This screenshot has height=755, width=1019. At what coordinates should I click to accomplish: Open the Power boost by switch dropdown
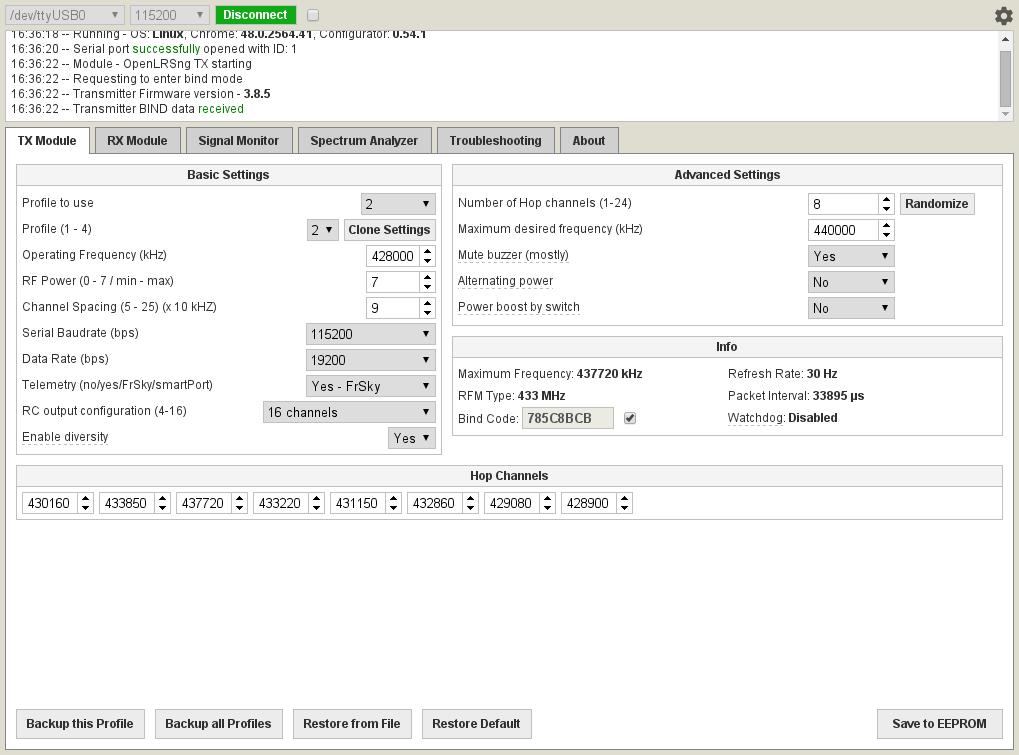(x=851, y=308)
